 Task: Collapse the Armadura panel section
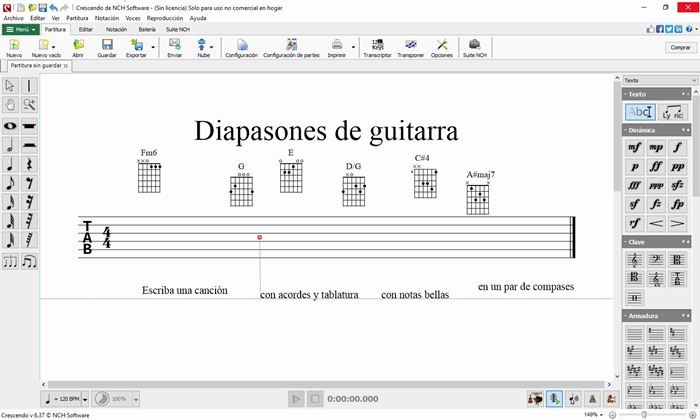625,316
